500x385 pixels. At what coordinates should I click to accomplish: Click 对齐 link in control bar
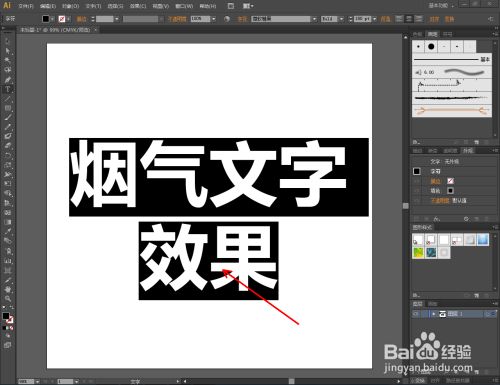coord(434,19)
